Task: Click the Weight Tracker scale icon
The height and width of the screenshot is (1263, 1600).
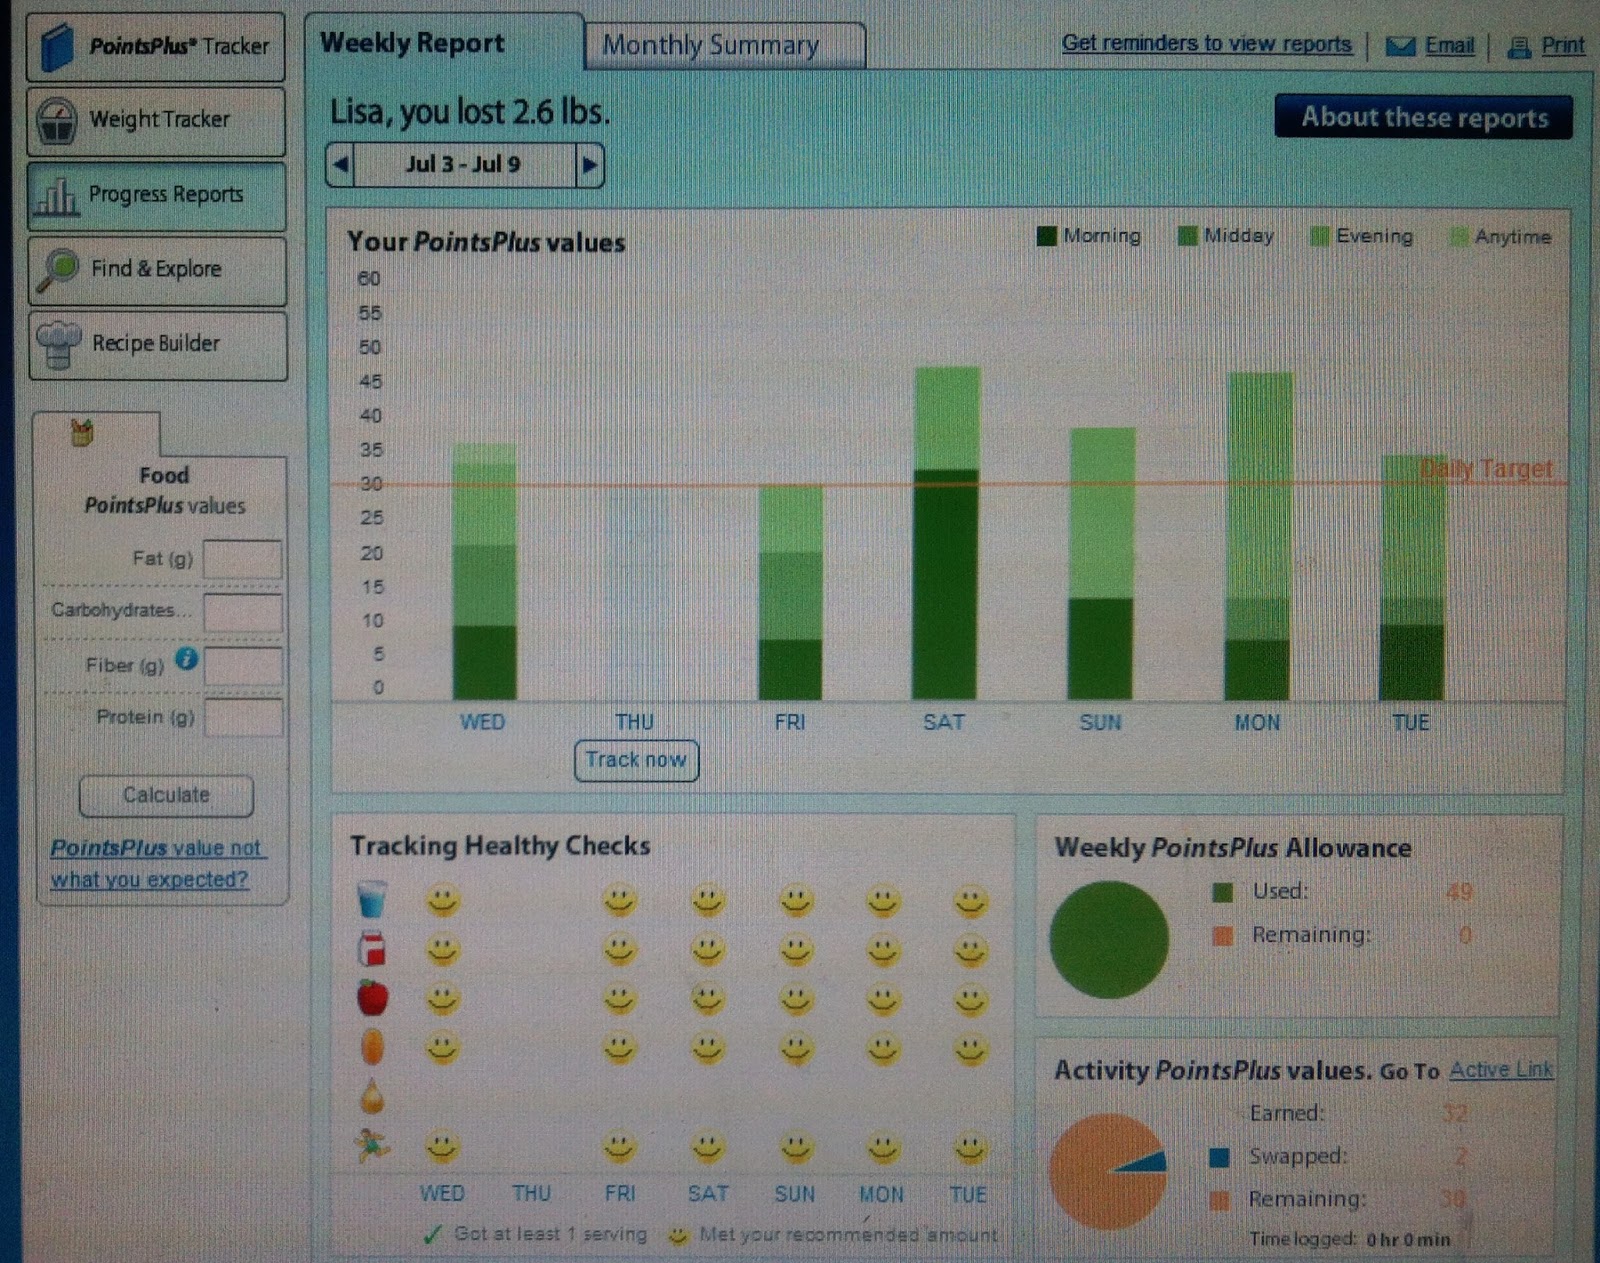Action: [x=56, y=121]
